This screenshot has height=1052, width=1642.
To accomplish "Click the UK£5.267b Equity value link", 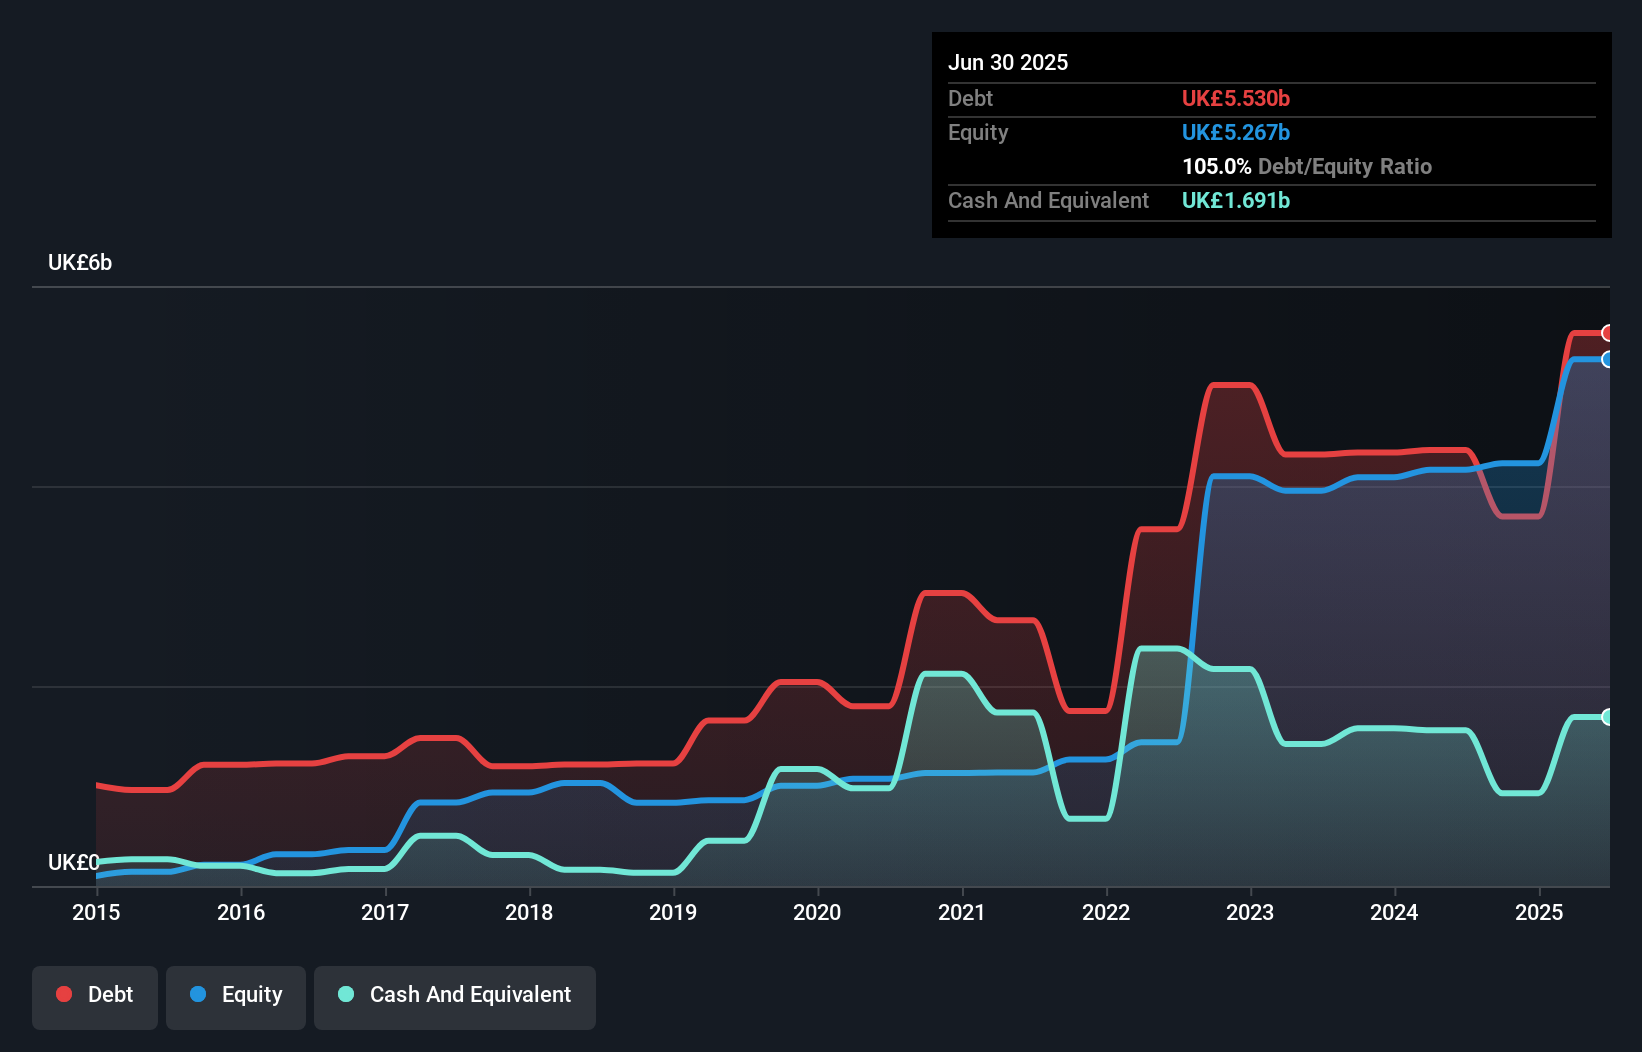I will [x=1236, y=132].
